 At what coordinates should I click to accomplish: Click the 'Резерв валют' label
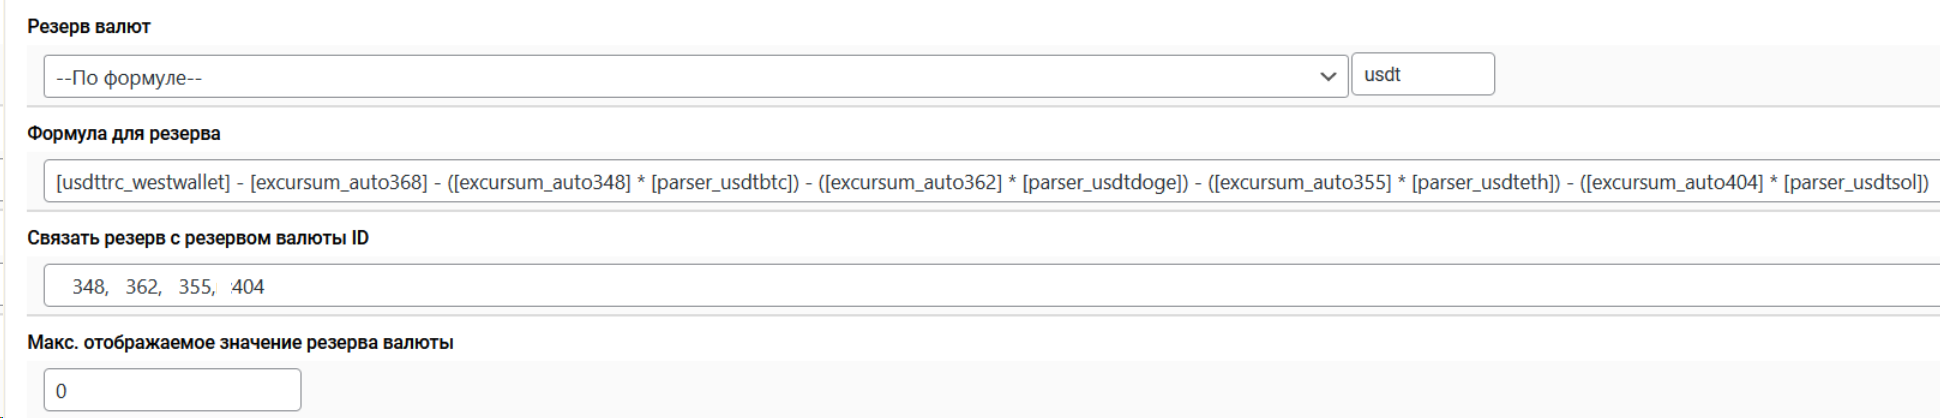coord(89,27)
